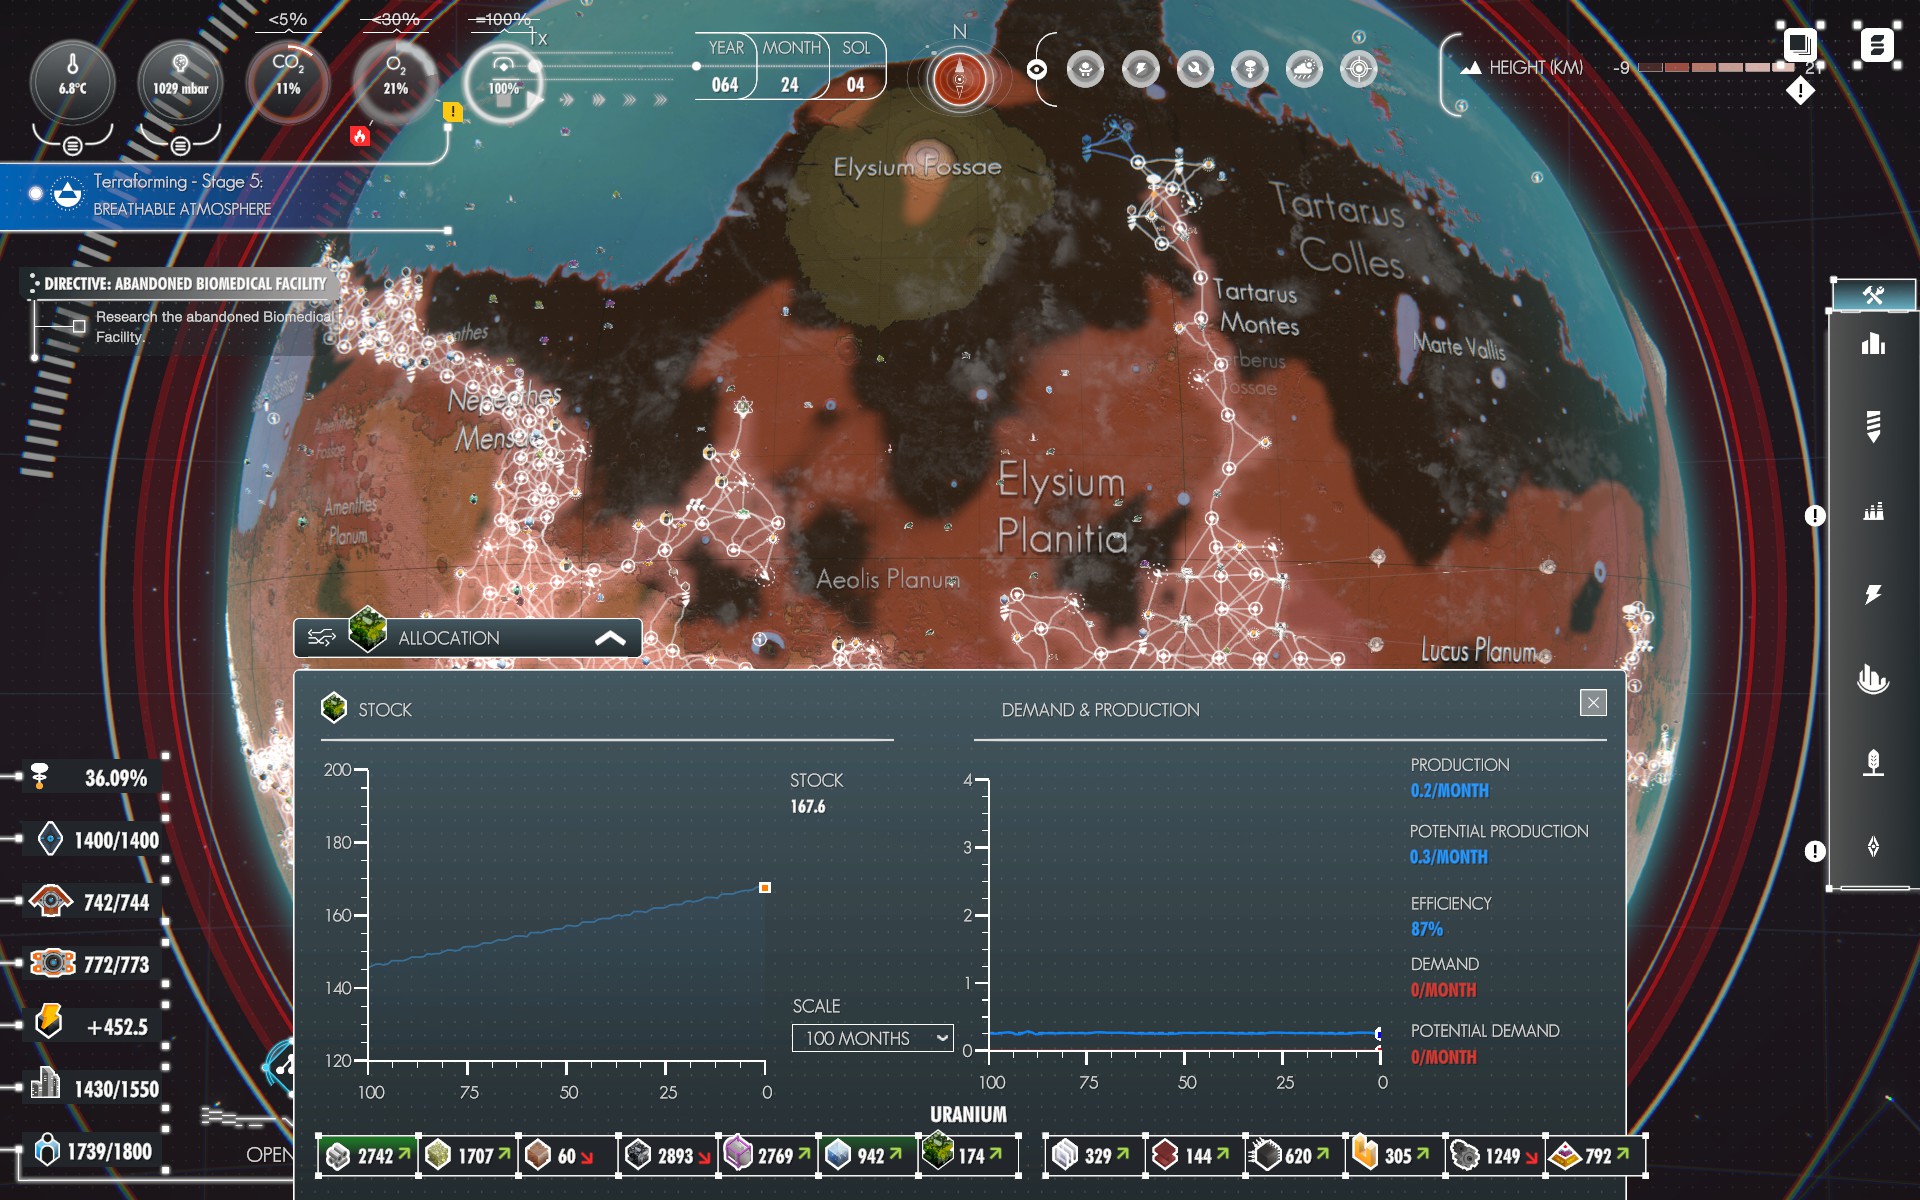Click the wrench overlay filter icon
Image resolution: width=1920 pixels, height=1200 pixels.
coord(1195,69)
